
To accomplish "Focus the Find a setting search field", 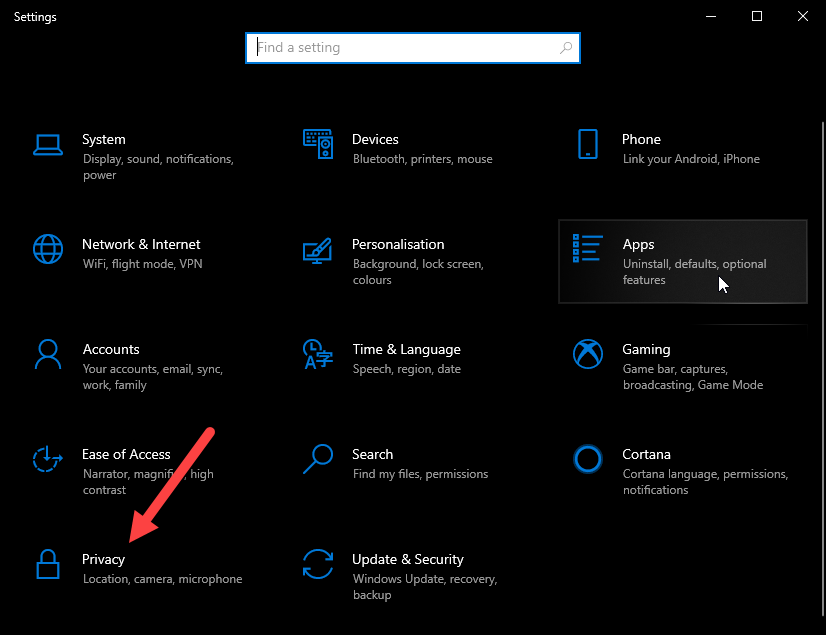I will pos(413,48).
